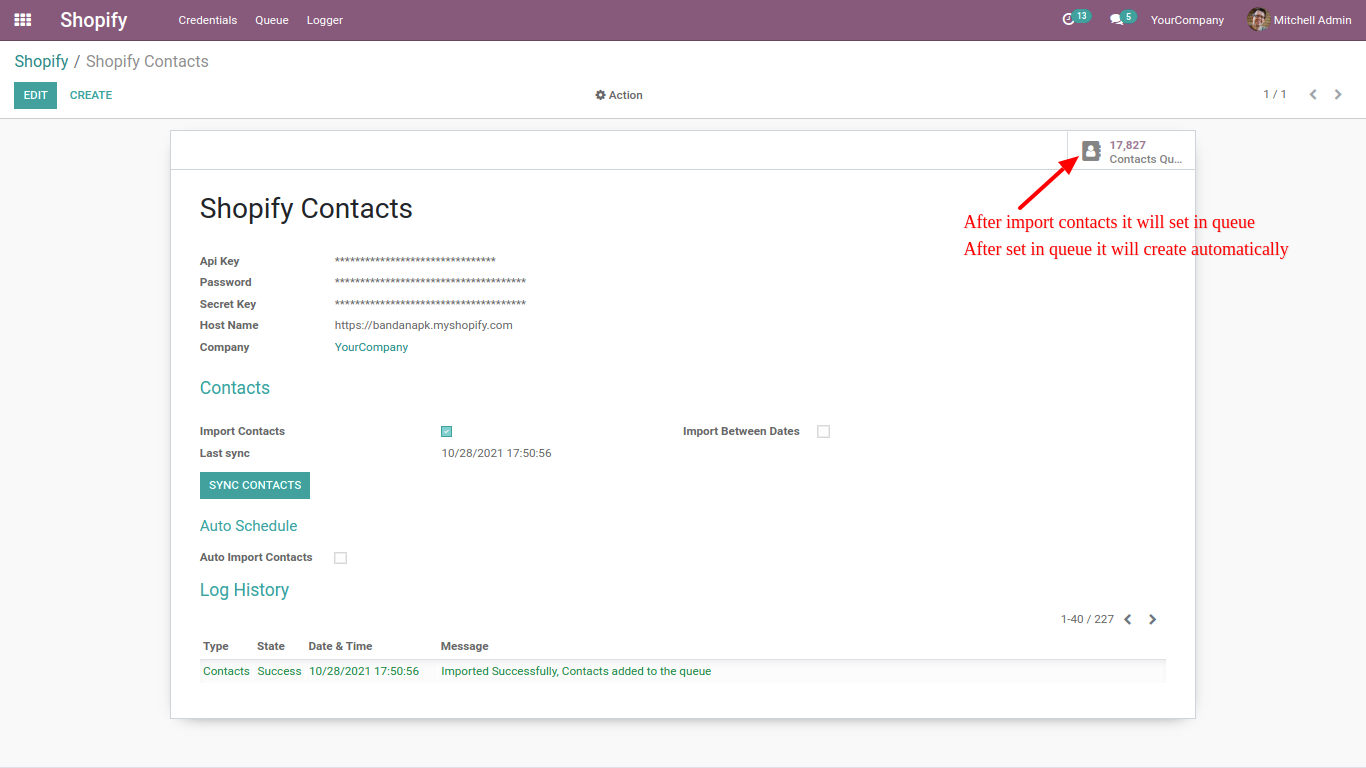Open the 17,827 Contacts Queue stat button
This screenshot has height=768, width=1366.
[1131, 151]
